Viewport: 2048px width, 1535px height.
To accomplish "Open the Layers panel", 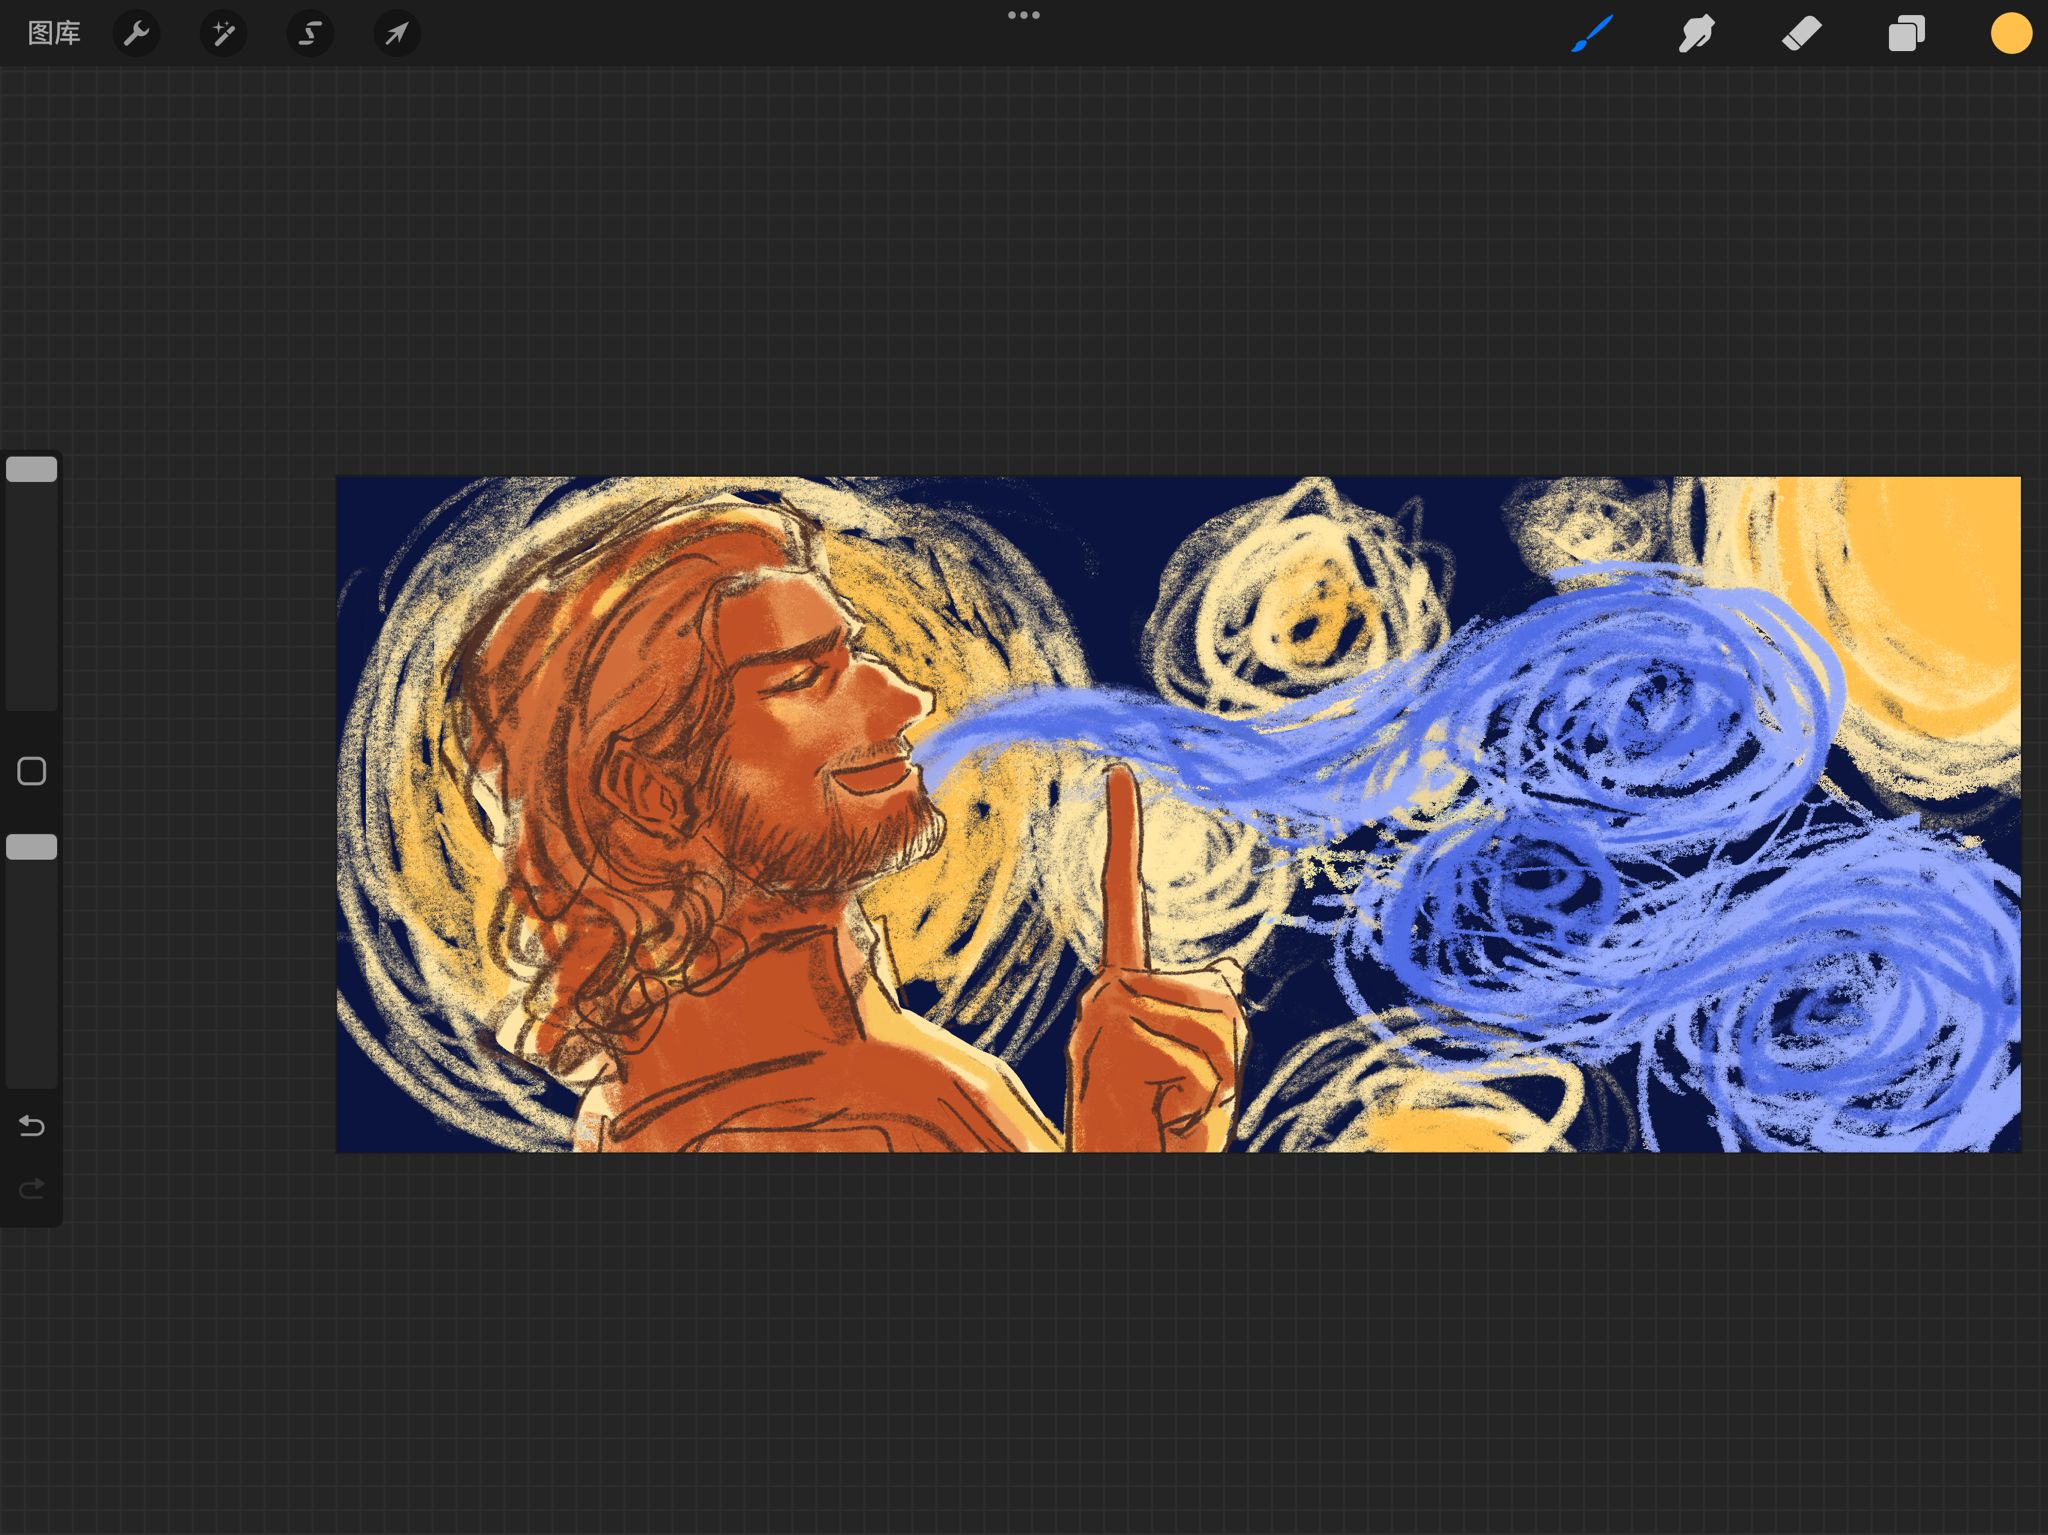I will click(x=1906, y=34).
